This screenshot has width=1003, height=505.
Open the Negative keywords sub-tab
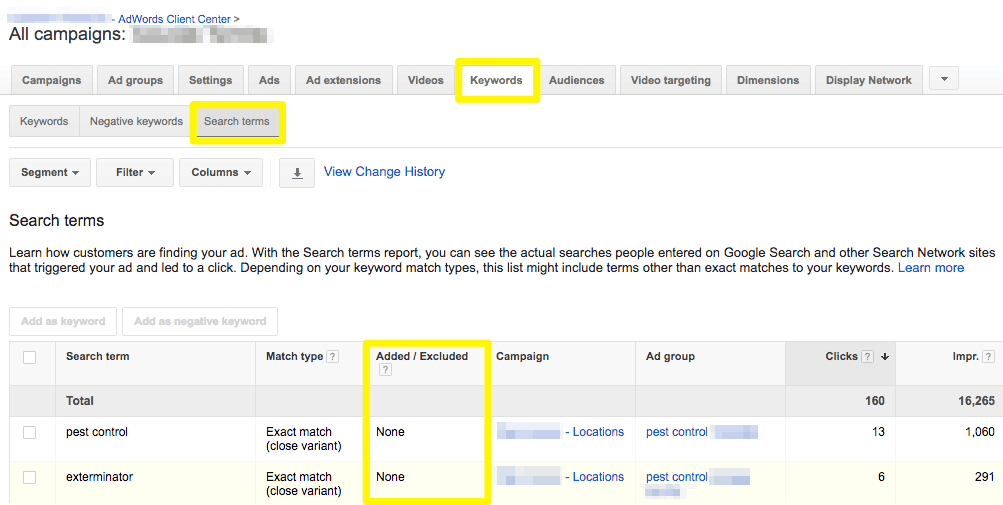coord(136,122)
